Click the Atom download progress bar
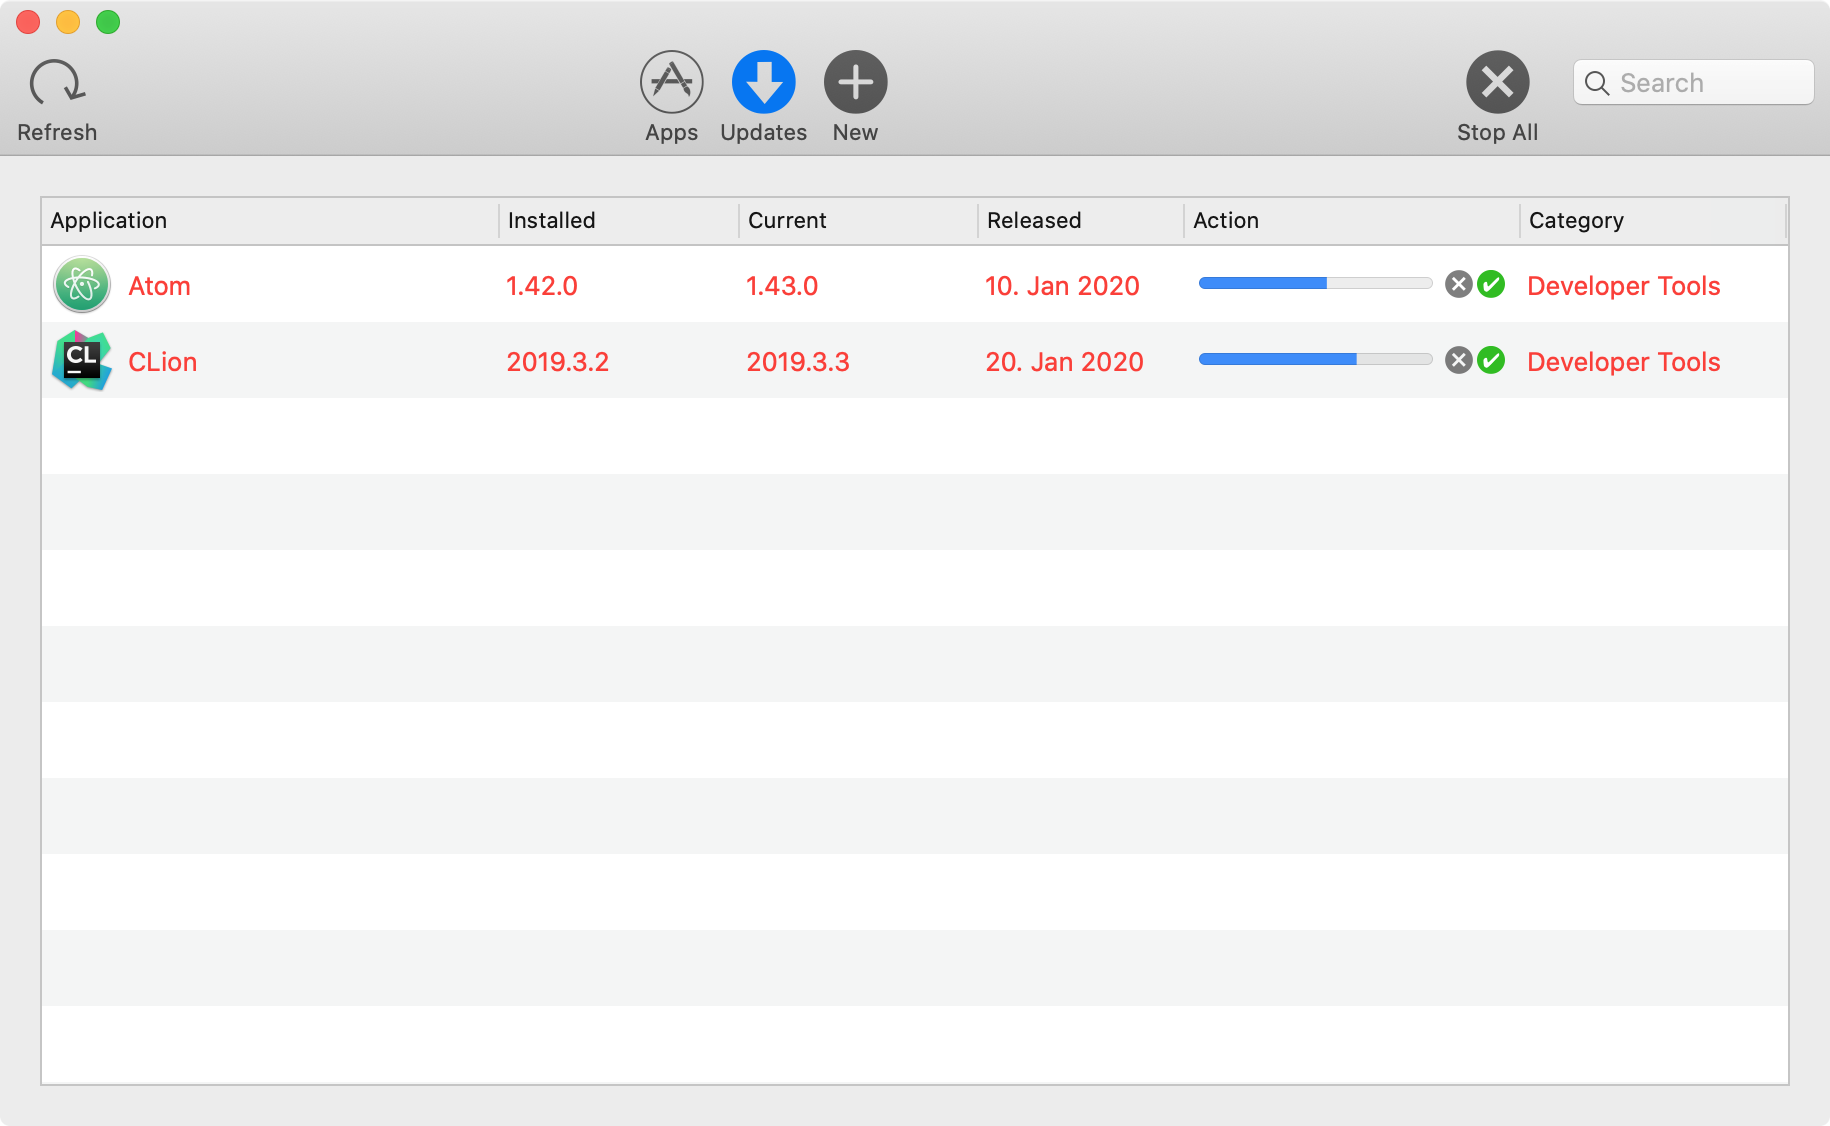 click(1316, 283)
